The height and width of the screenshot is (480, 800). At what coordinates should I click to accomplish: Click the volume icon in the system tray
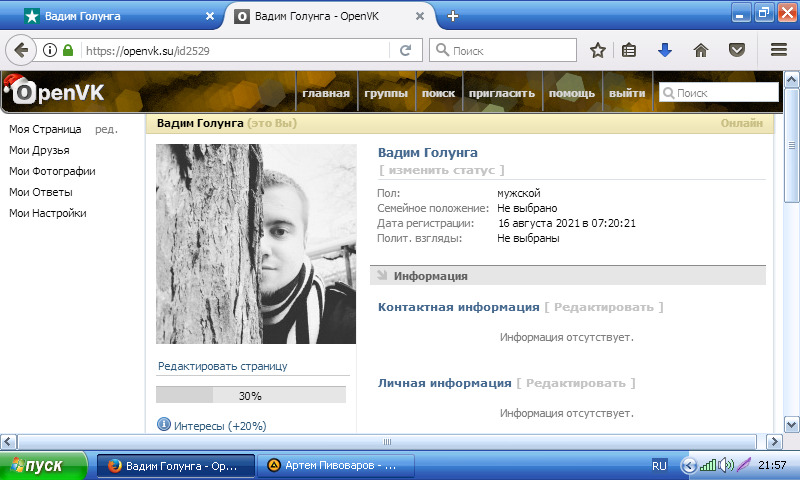coord(726,465)
